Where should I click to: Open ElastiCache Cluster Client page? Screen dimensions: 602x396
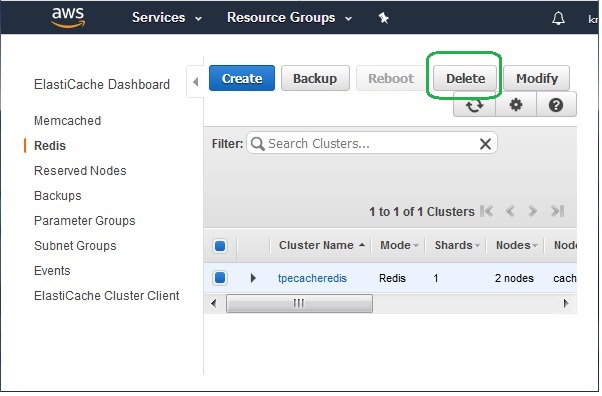pos(107,296)
